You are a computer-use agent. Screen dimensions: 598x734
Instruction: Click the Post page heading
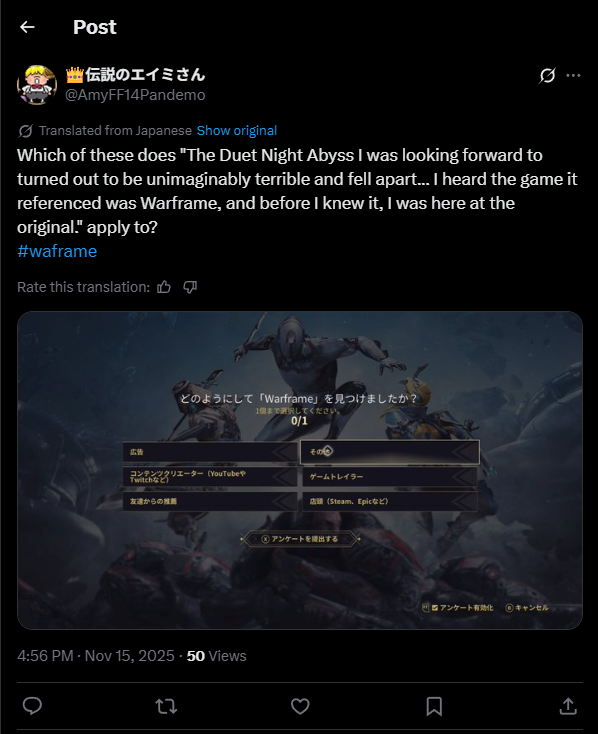tap(95, 27)
